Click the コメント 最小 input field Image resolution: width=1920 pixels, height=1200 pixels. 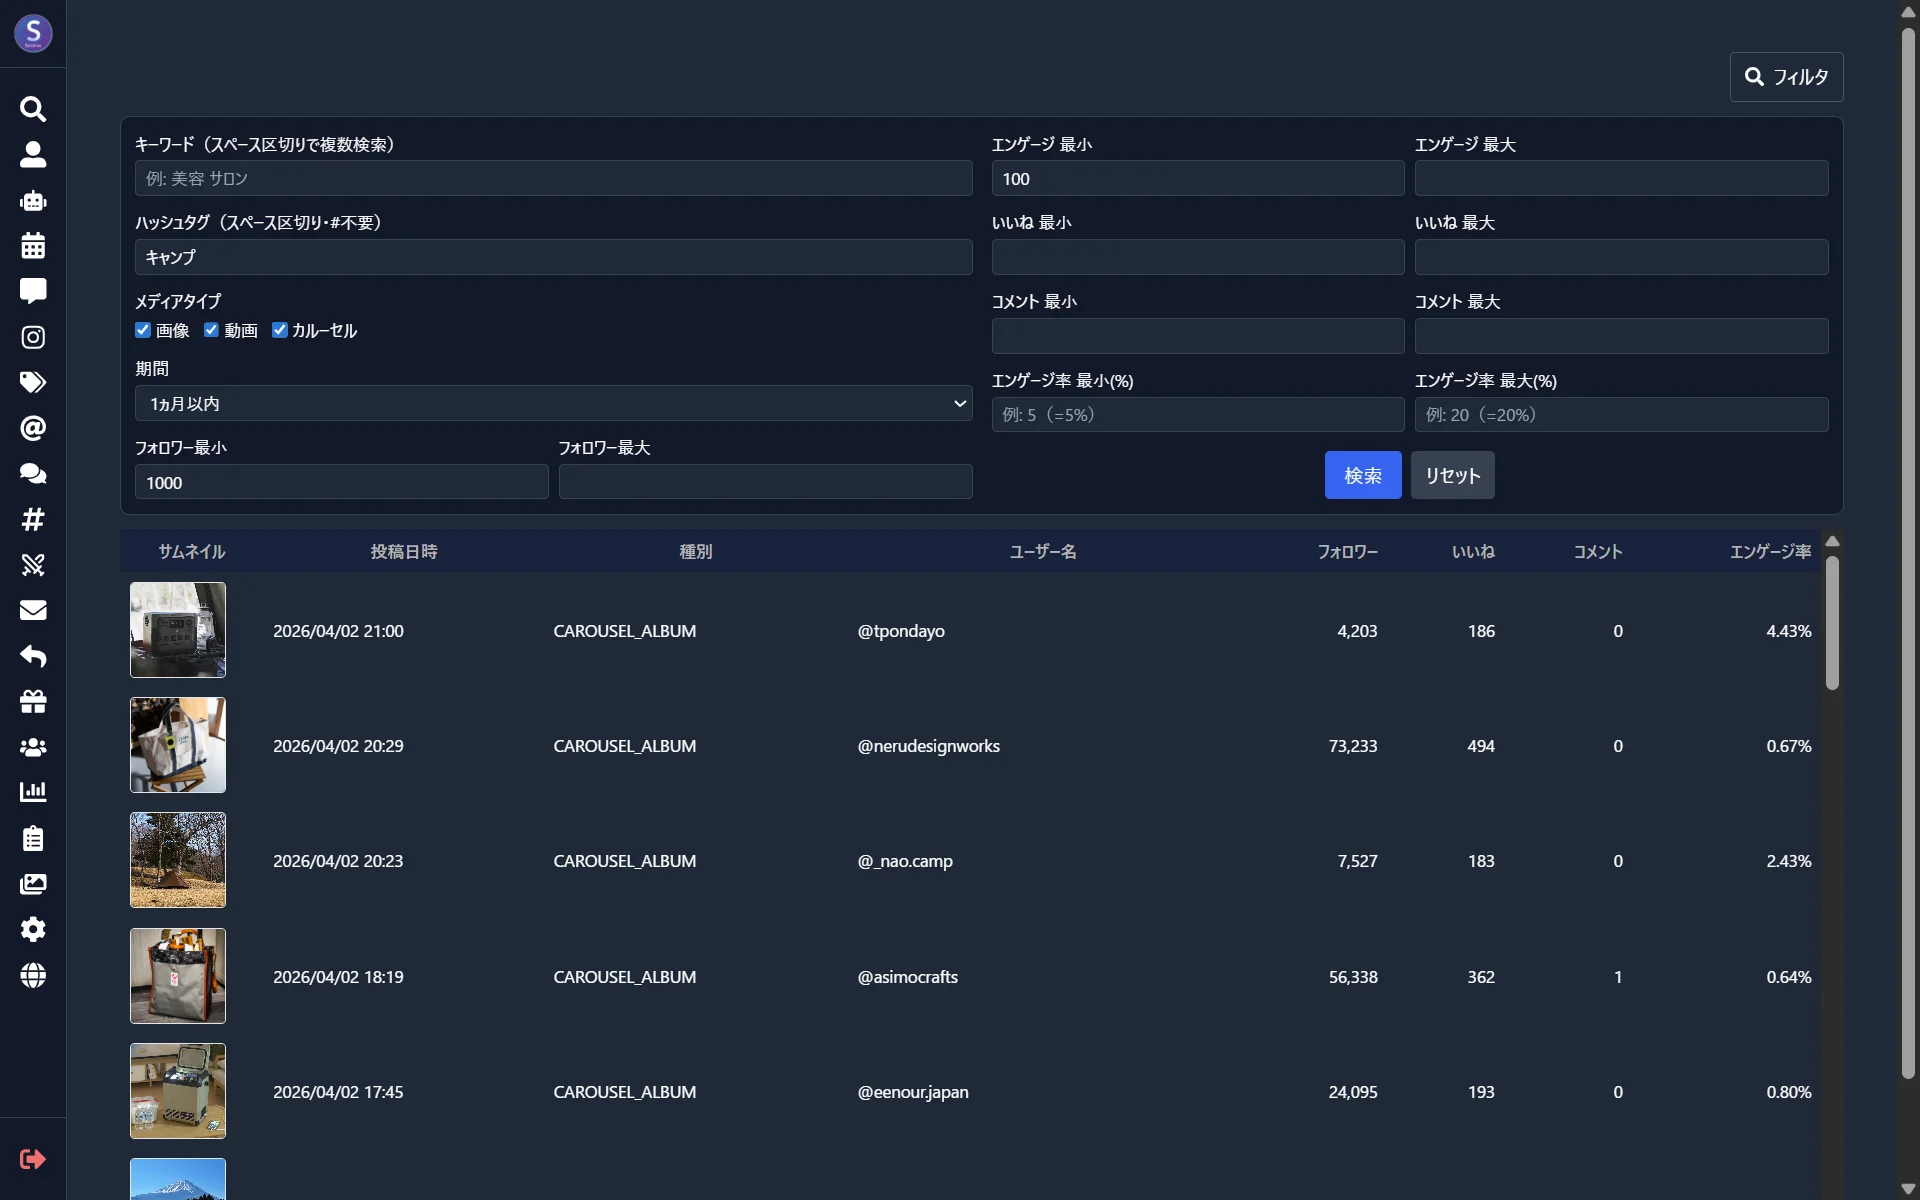[1198, 336]
